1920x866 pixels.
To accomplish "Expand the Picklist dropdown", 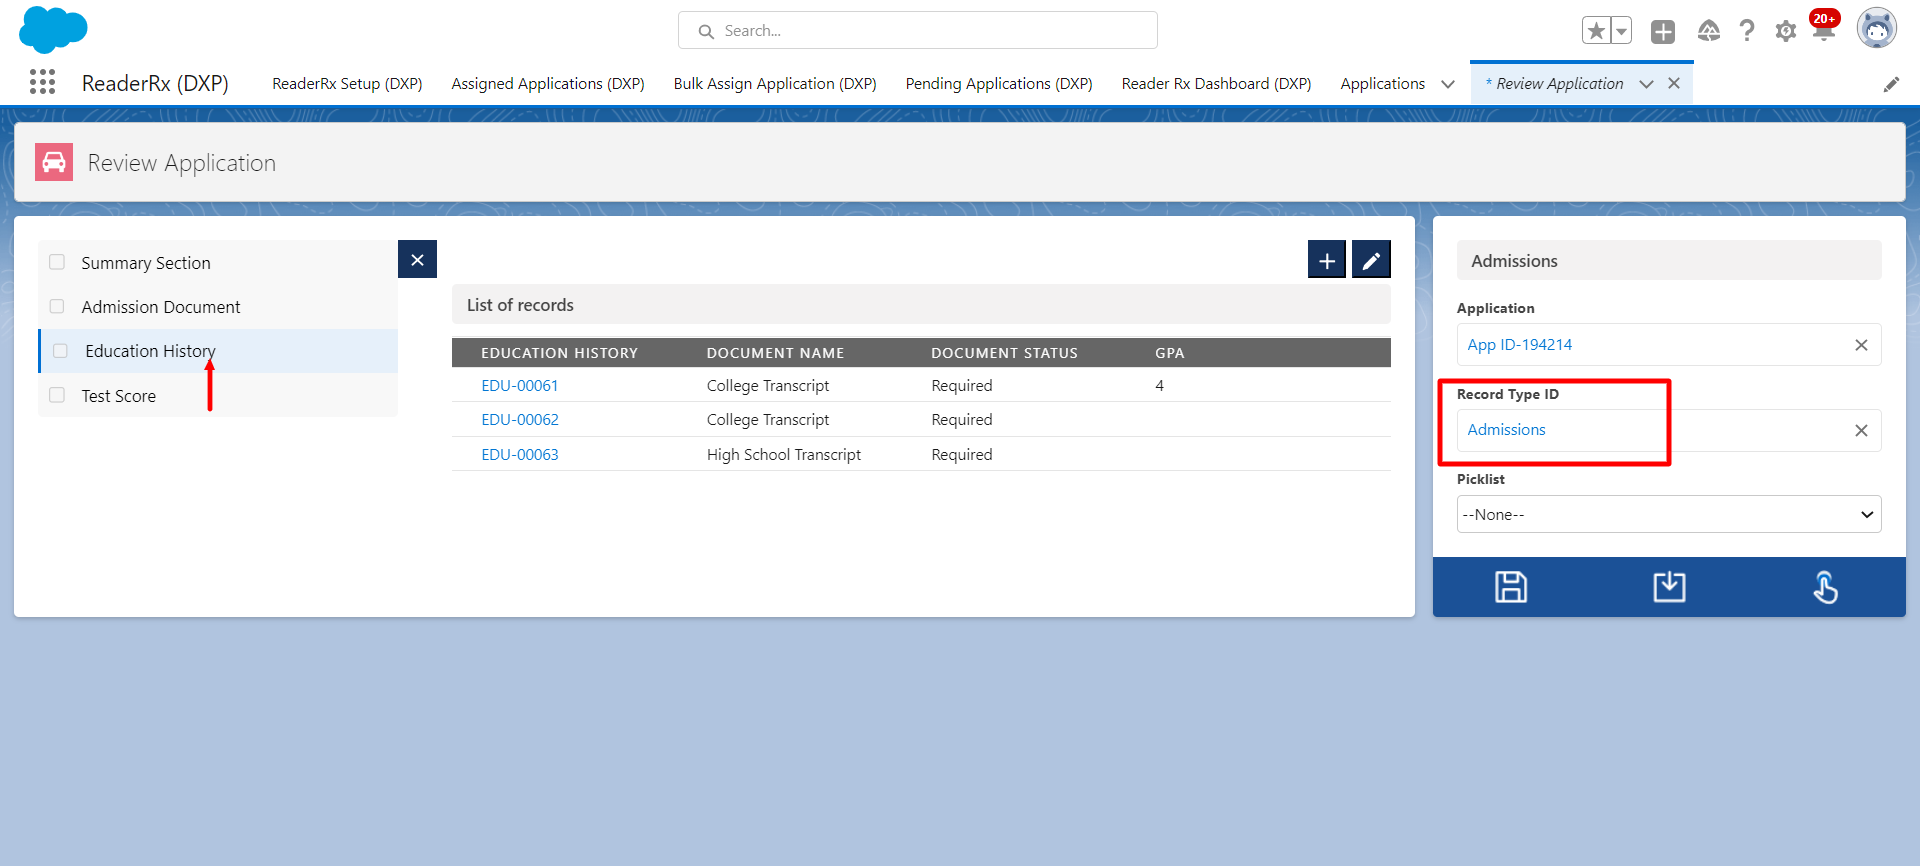I will (1668, 515).
